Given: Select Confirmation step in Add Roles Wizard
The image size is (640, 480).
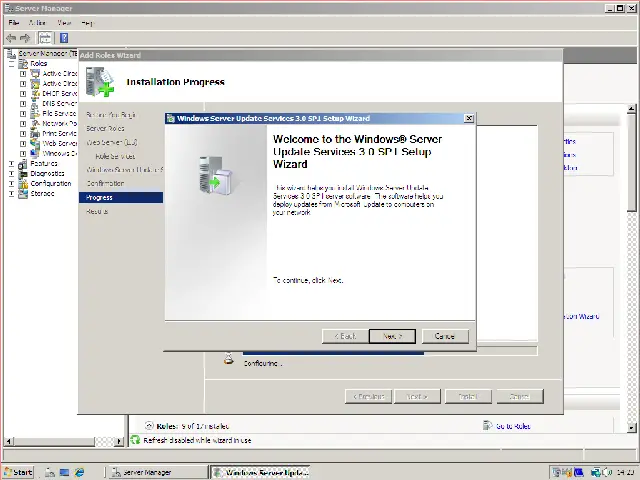Looking at the screenshot, I should (105, 184).
